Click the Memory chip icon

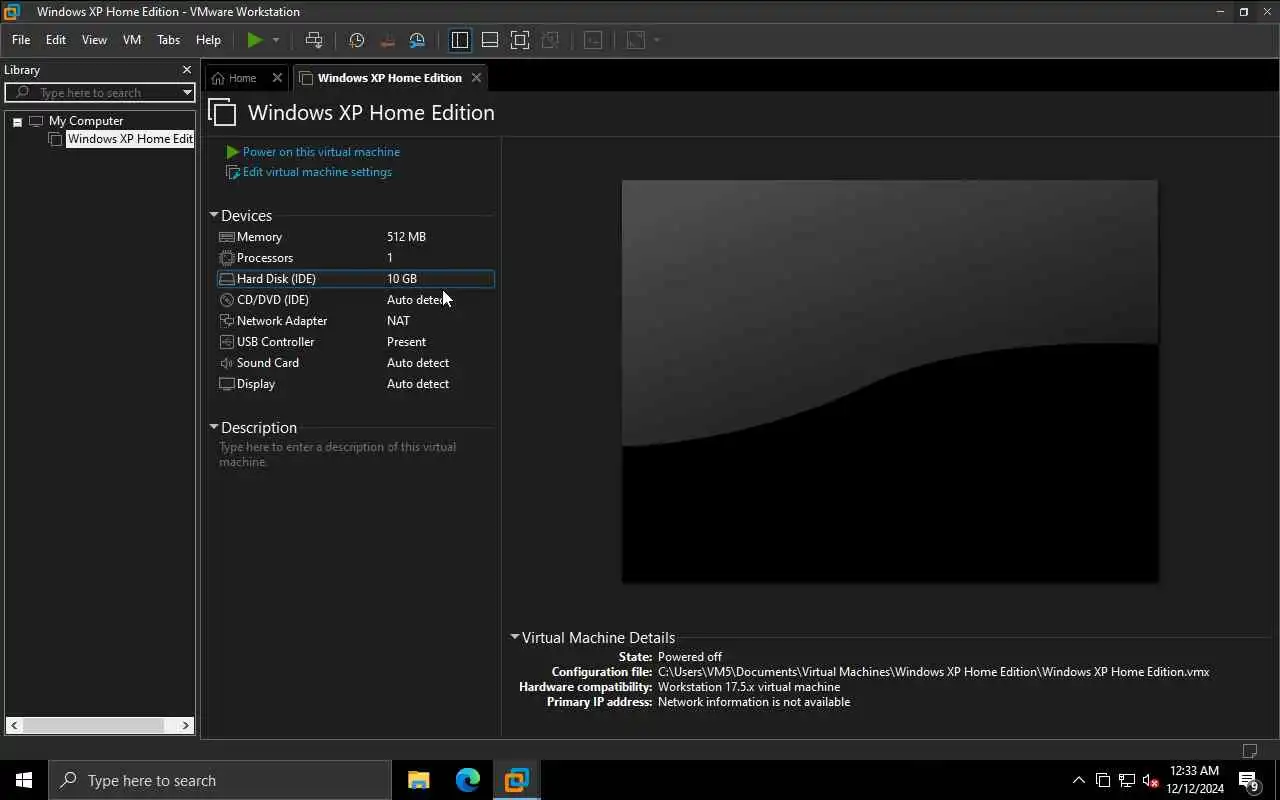[x=227, y=237]
